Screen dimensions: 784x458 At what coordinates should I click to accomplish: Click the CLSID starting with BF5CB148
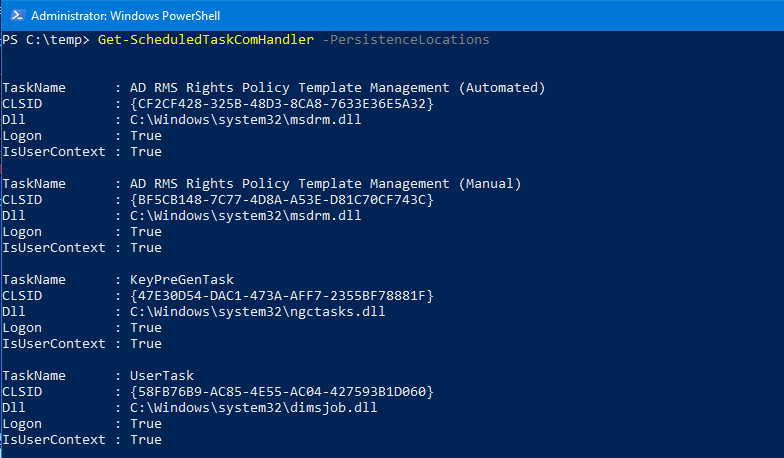[282, 200]
